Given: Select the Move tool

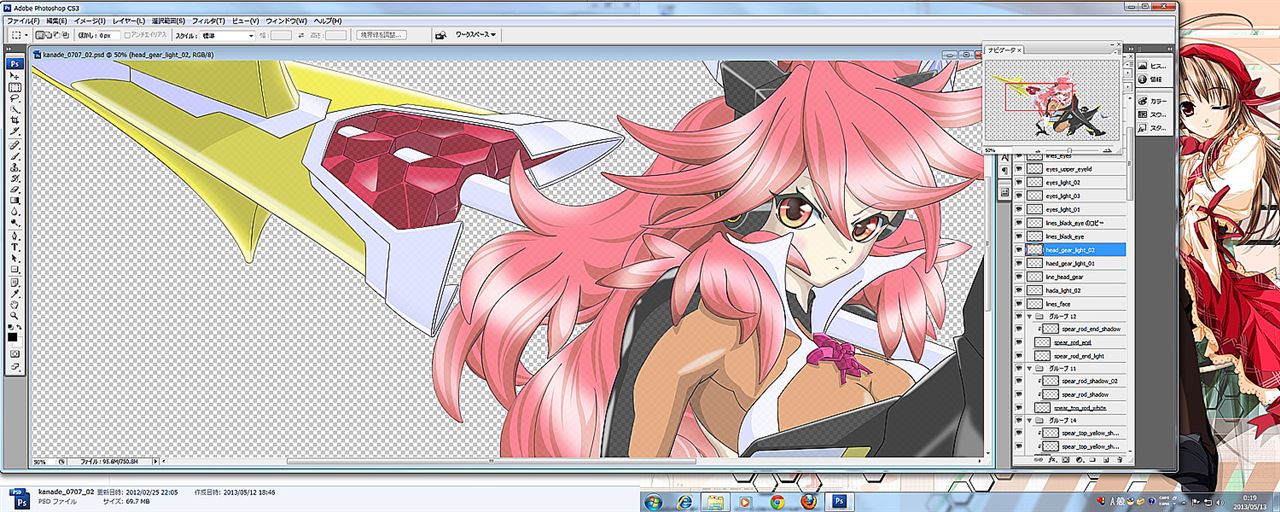Looking at the screenshot, I should (15, 77).
